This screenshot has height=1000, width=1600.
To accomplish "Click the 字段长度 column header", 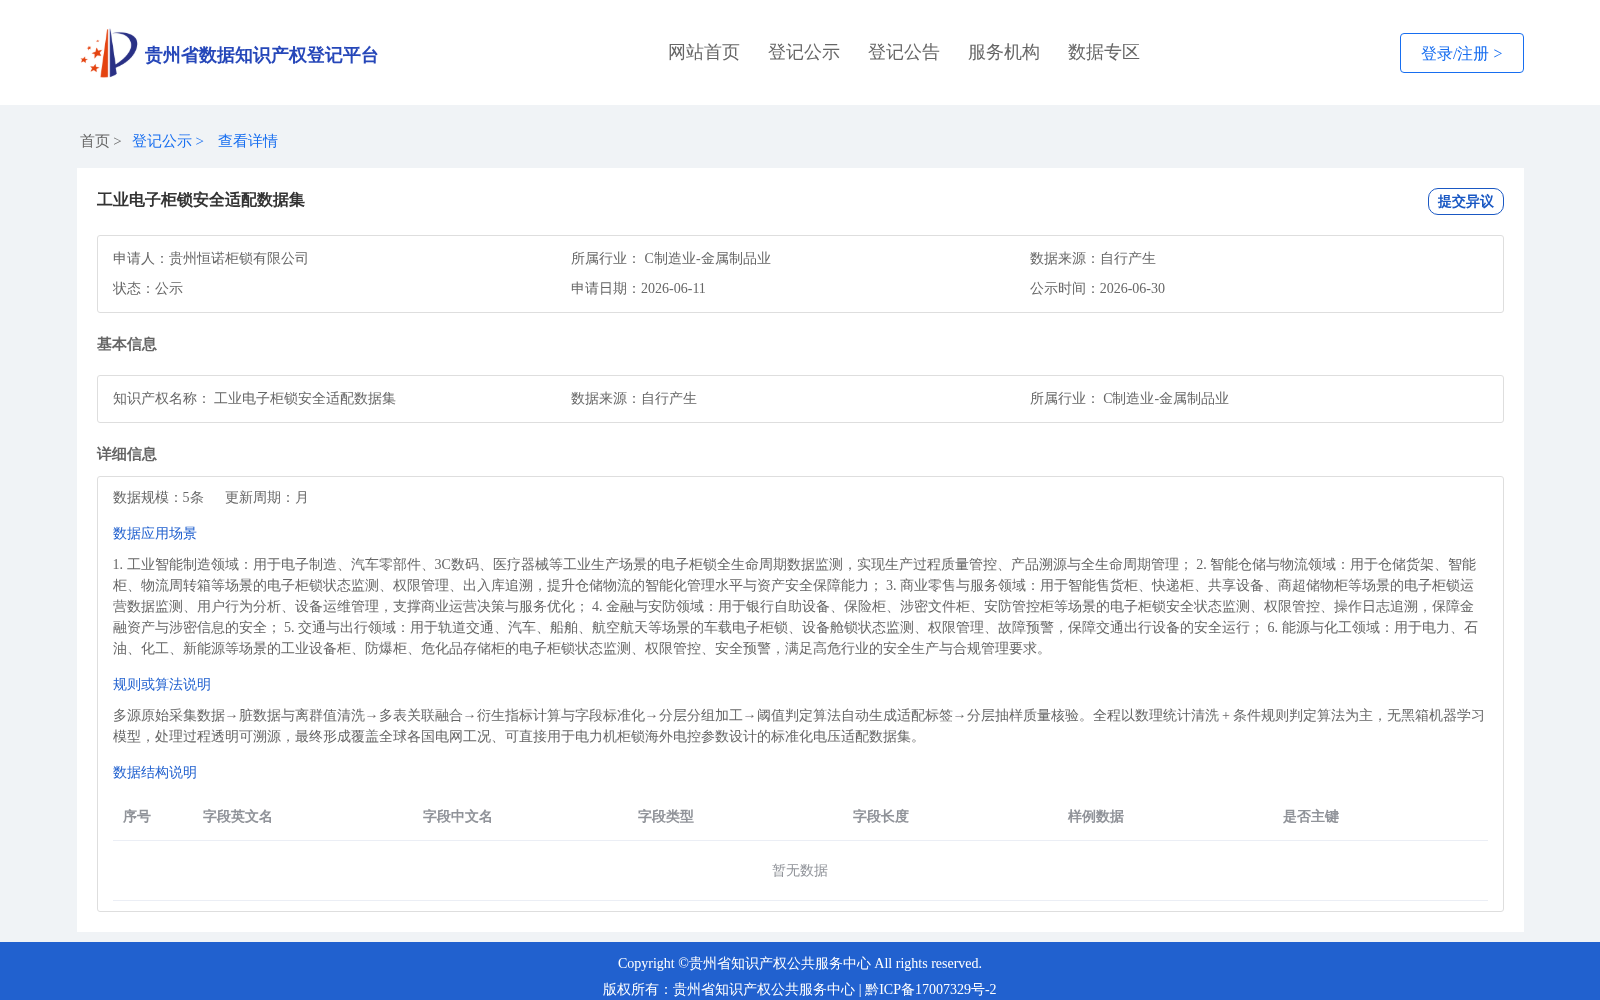I will point(881,816).
